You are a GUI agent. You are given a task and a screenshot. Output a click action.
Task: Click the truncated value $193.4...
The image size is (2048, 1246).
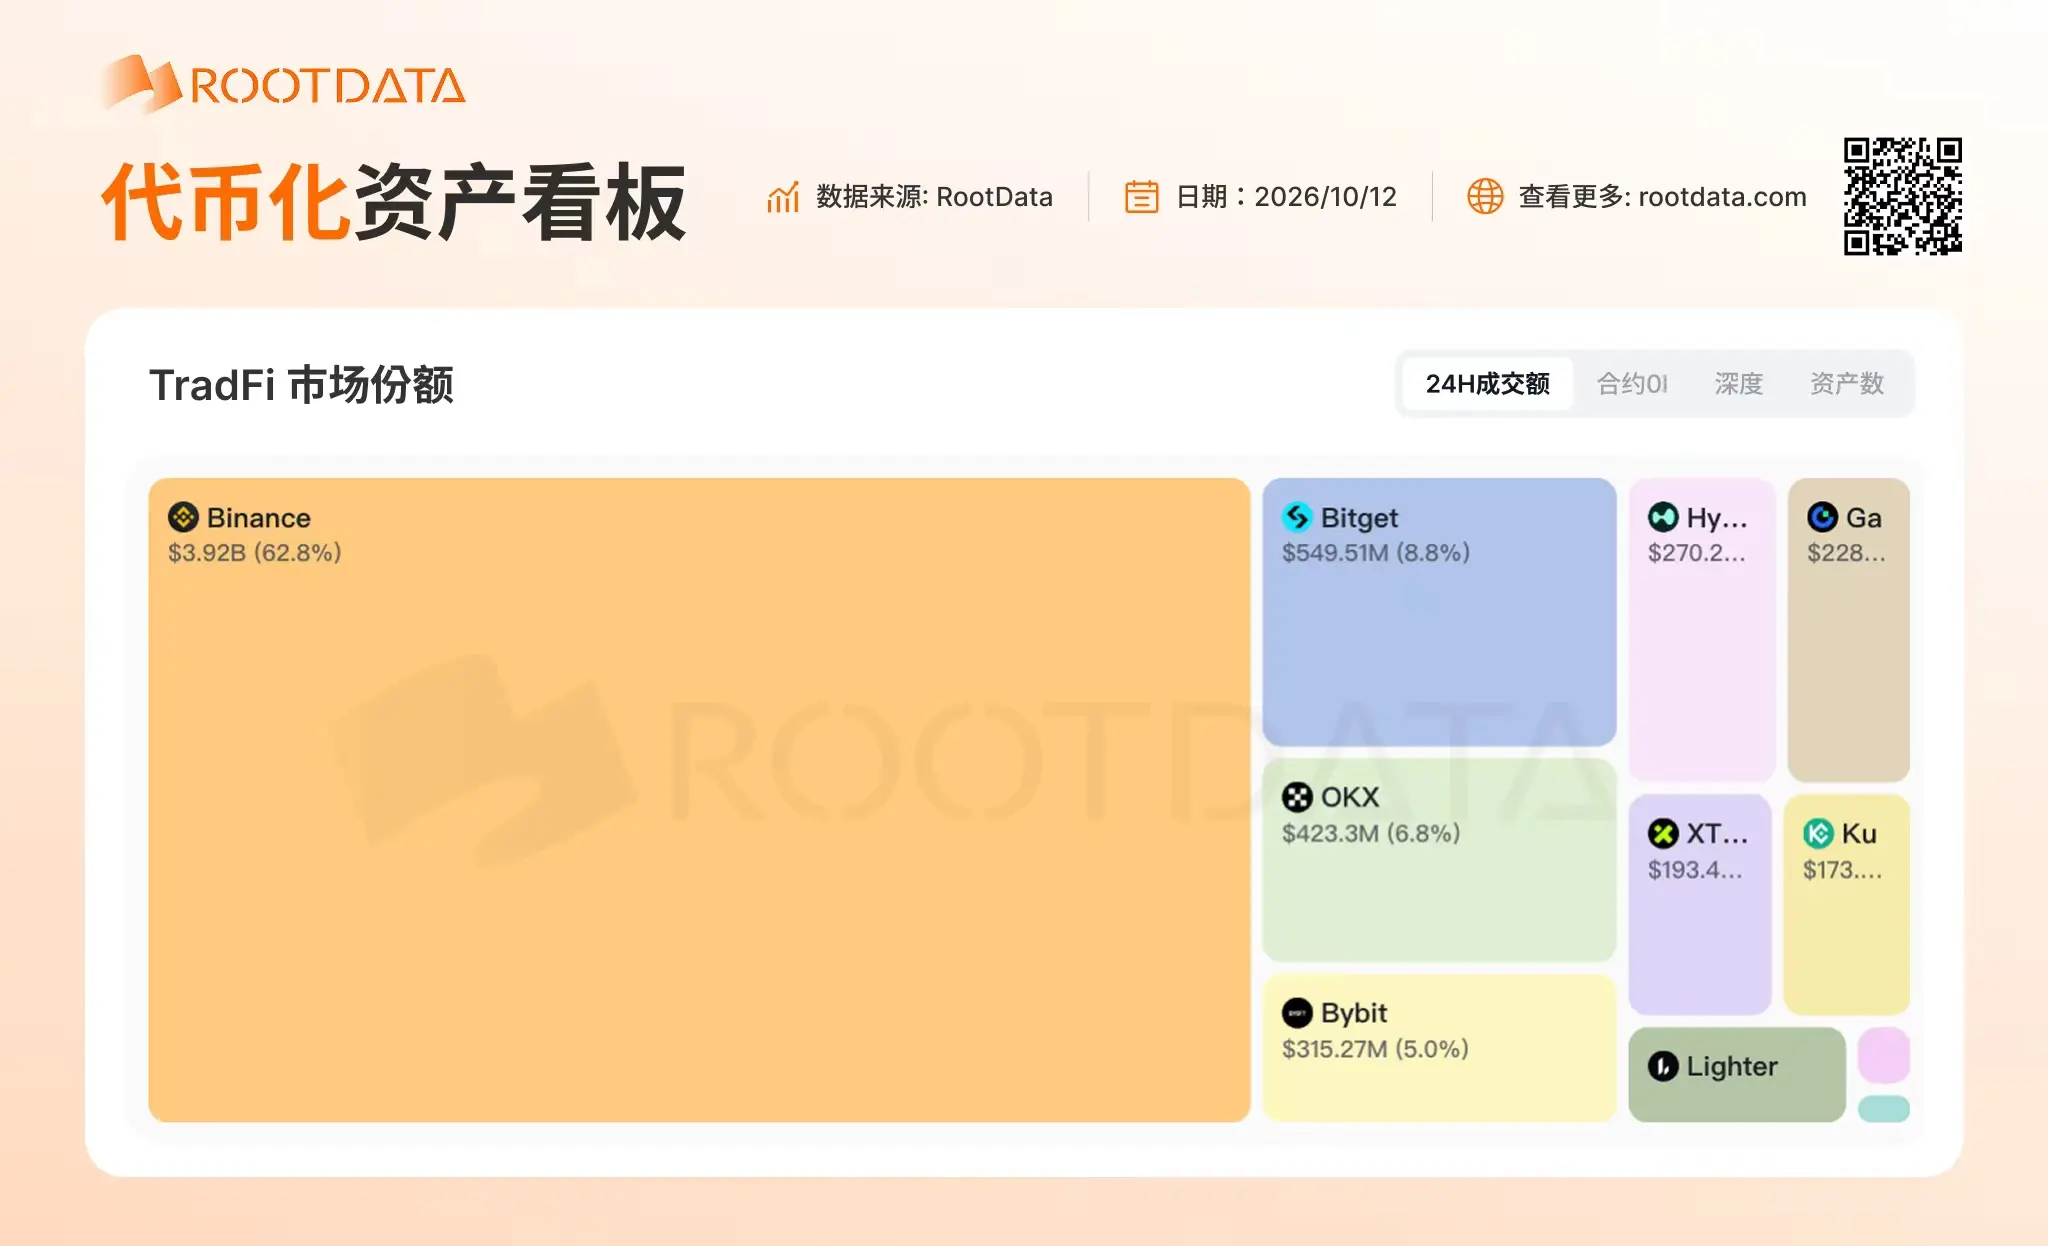coord(1695,870)
